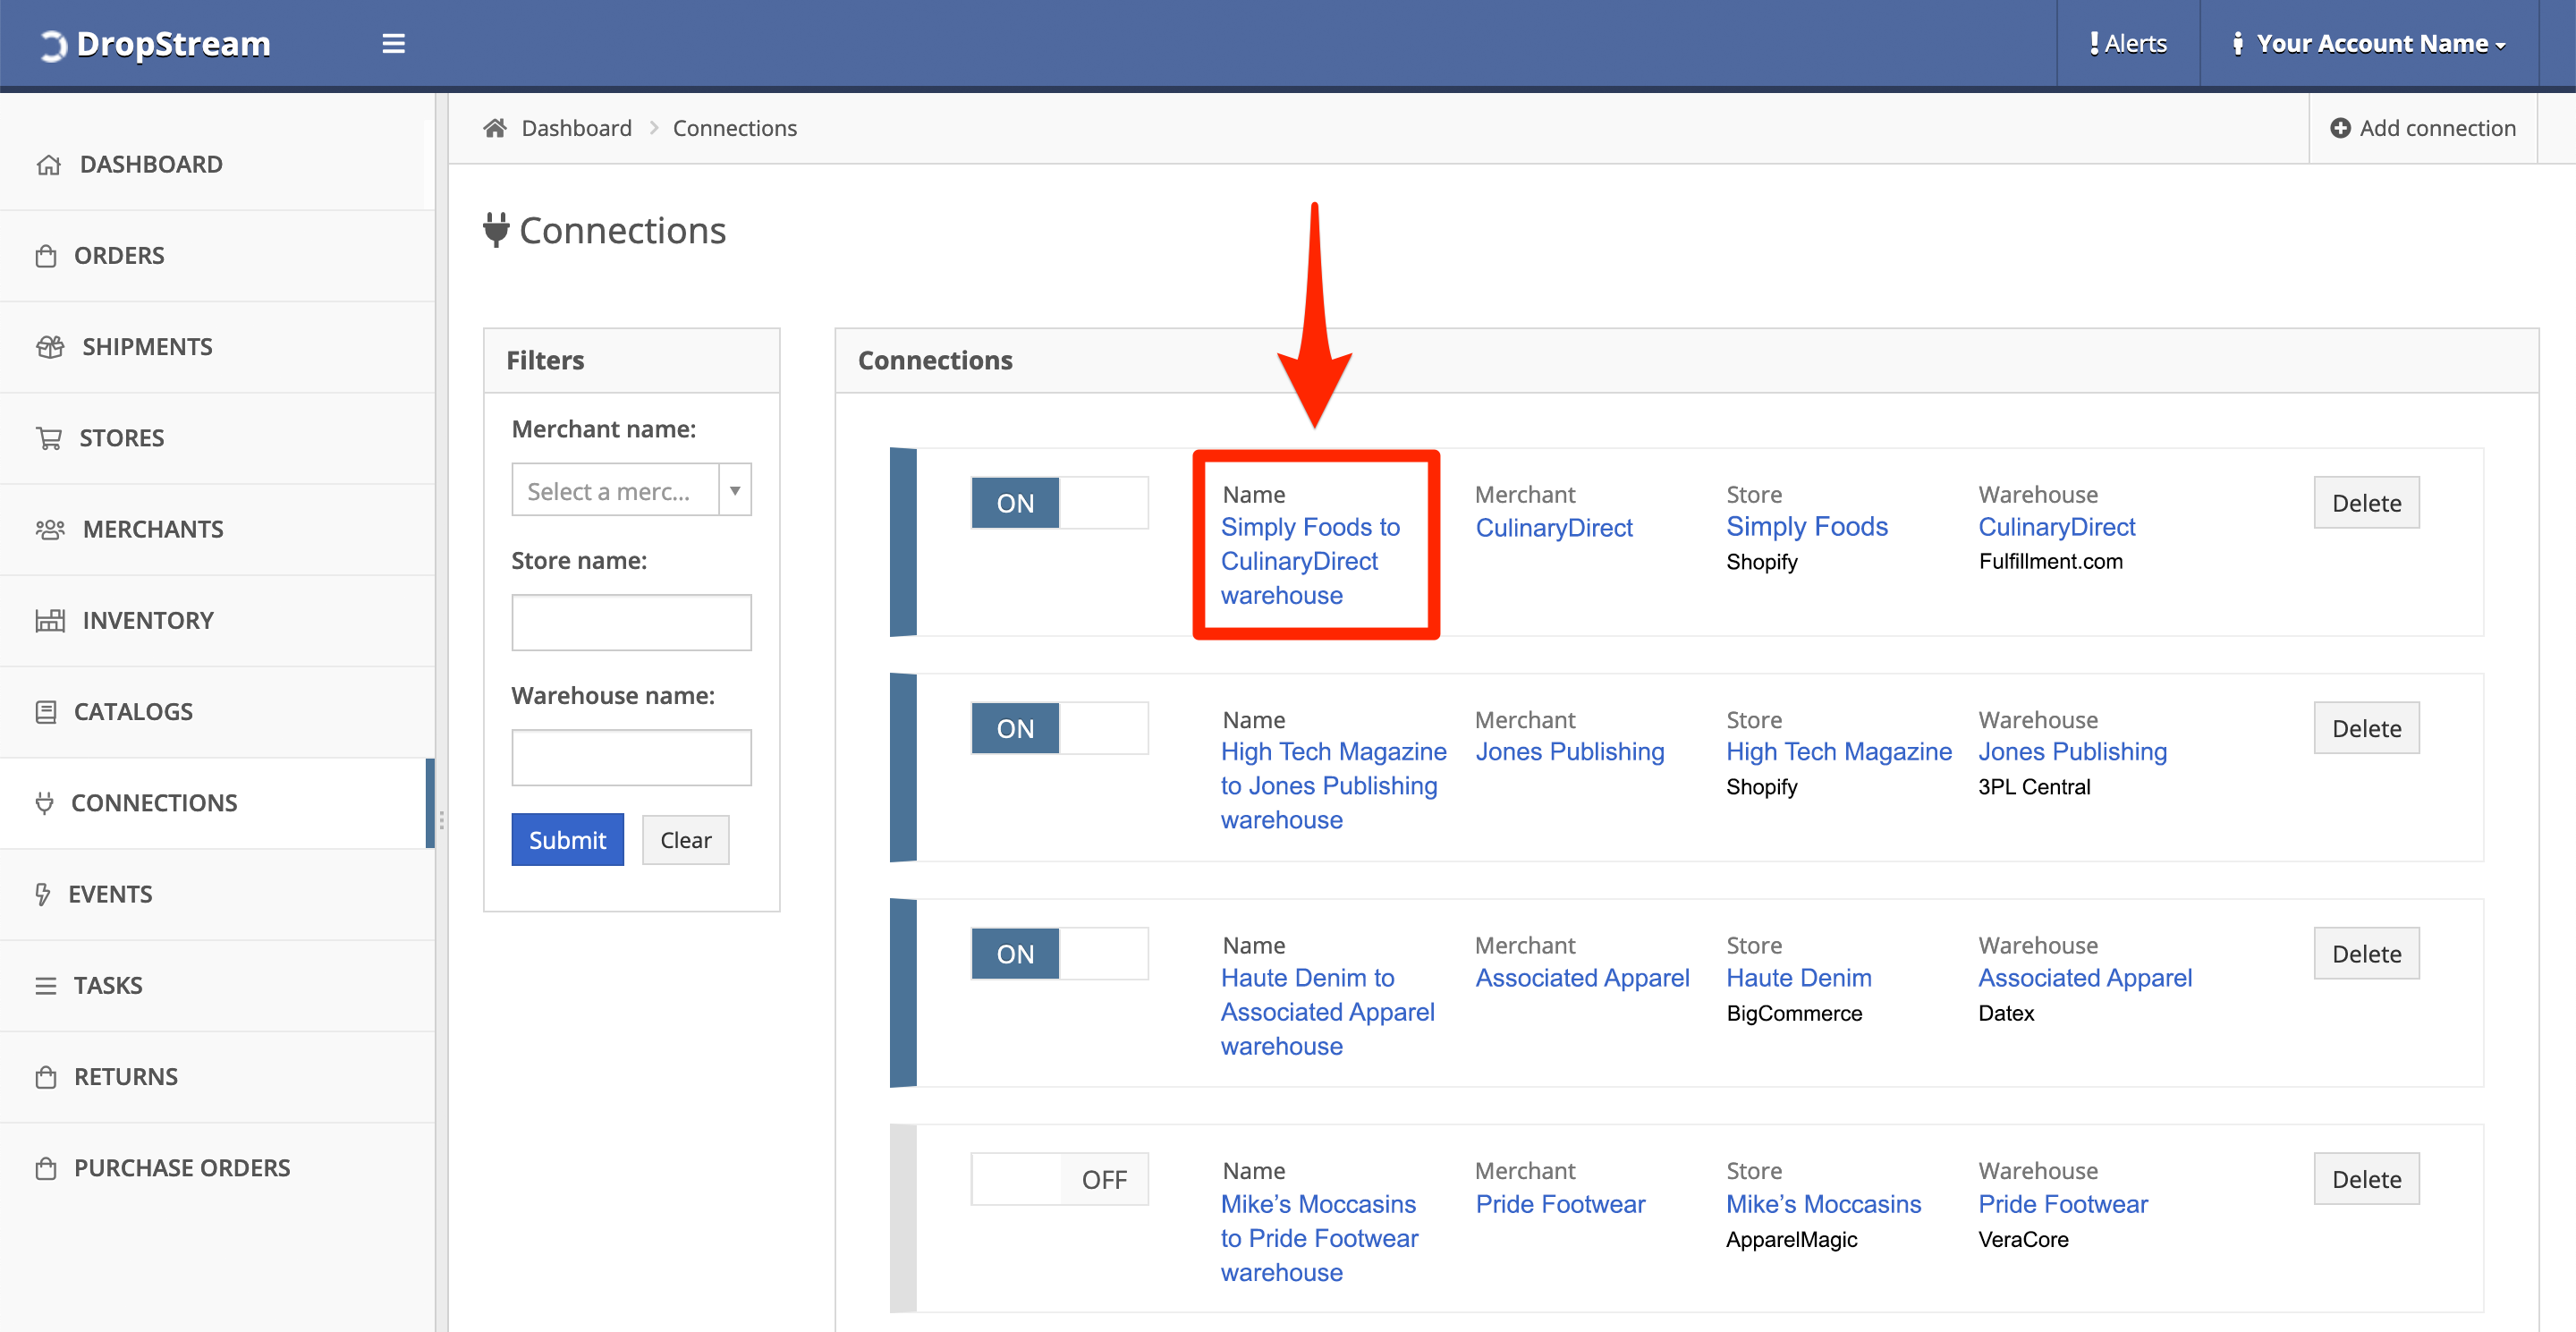Click the Store name input field
The width and height of the screenshot is (2576, 1332).
click(x=631, y=623)
